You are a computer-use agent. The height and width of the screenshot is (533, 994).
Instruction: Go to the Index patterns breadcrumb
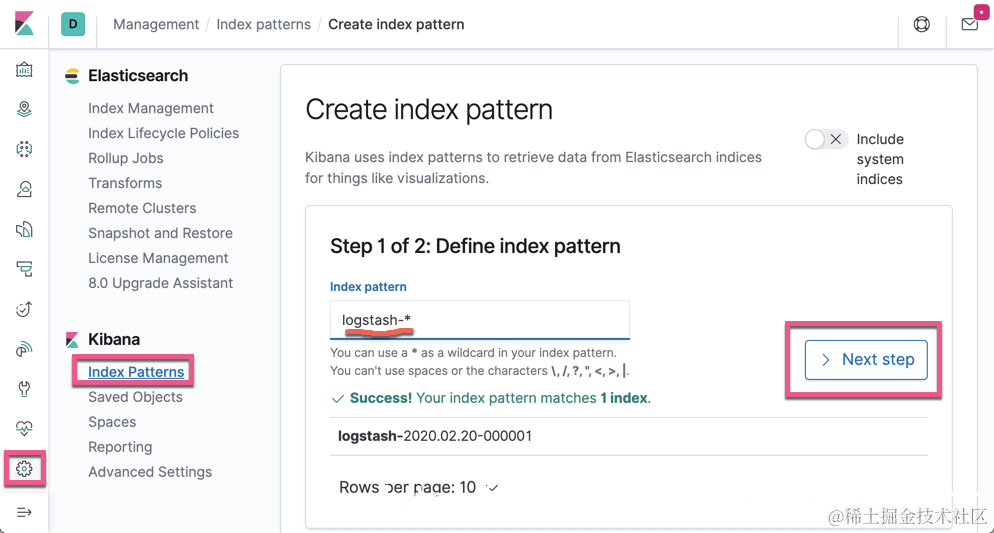pyautogui.click(x=263, y=24)
